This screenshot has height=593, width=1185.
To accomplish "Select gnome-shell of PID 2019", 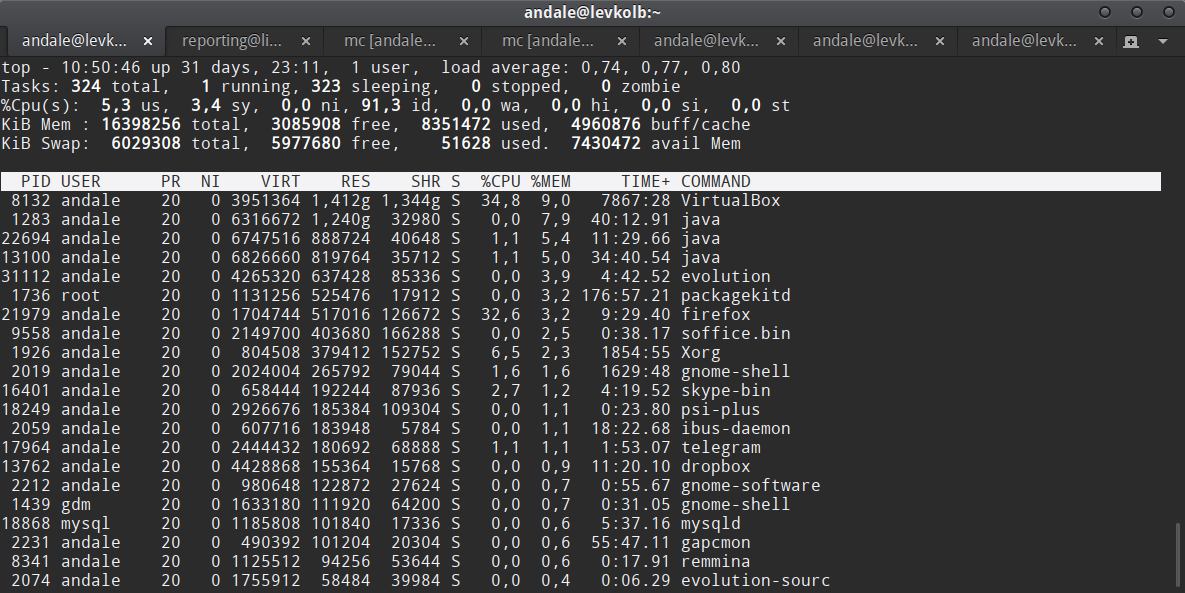I will (x=735, y=371).
